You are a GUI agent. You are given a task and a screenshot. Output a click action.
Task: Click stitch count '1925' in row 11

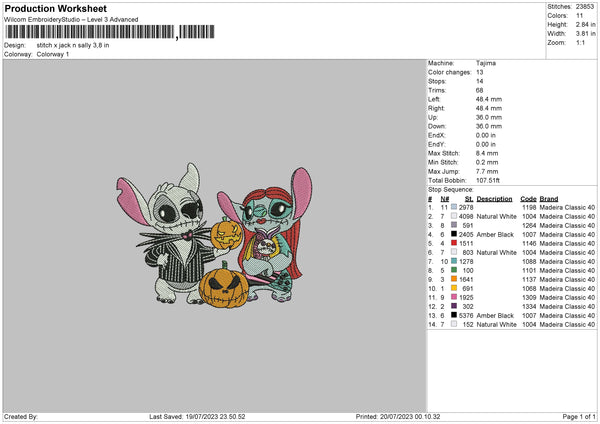tap(466, 297)
